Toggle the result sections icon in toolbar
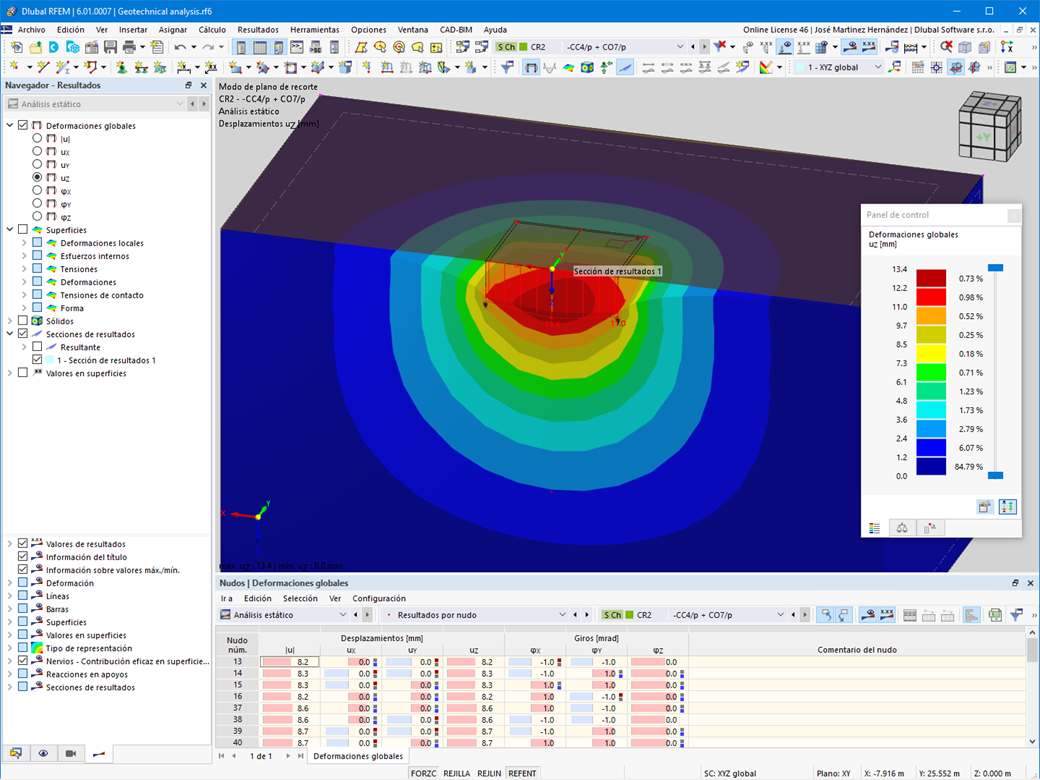Screen dimensions: 1040x780 point(625,67)
